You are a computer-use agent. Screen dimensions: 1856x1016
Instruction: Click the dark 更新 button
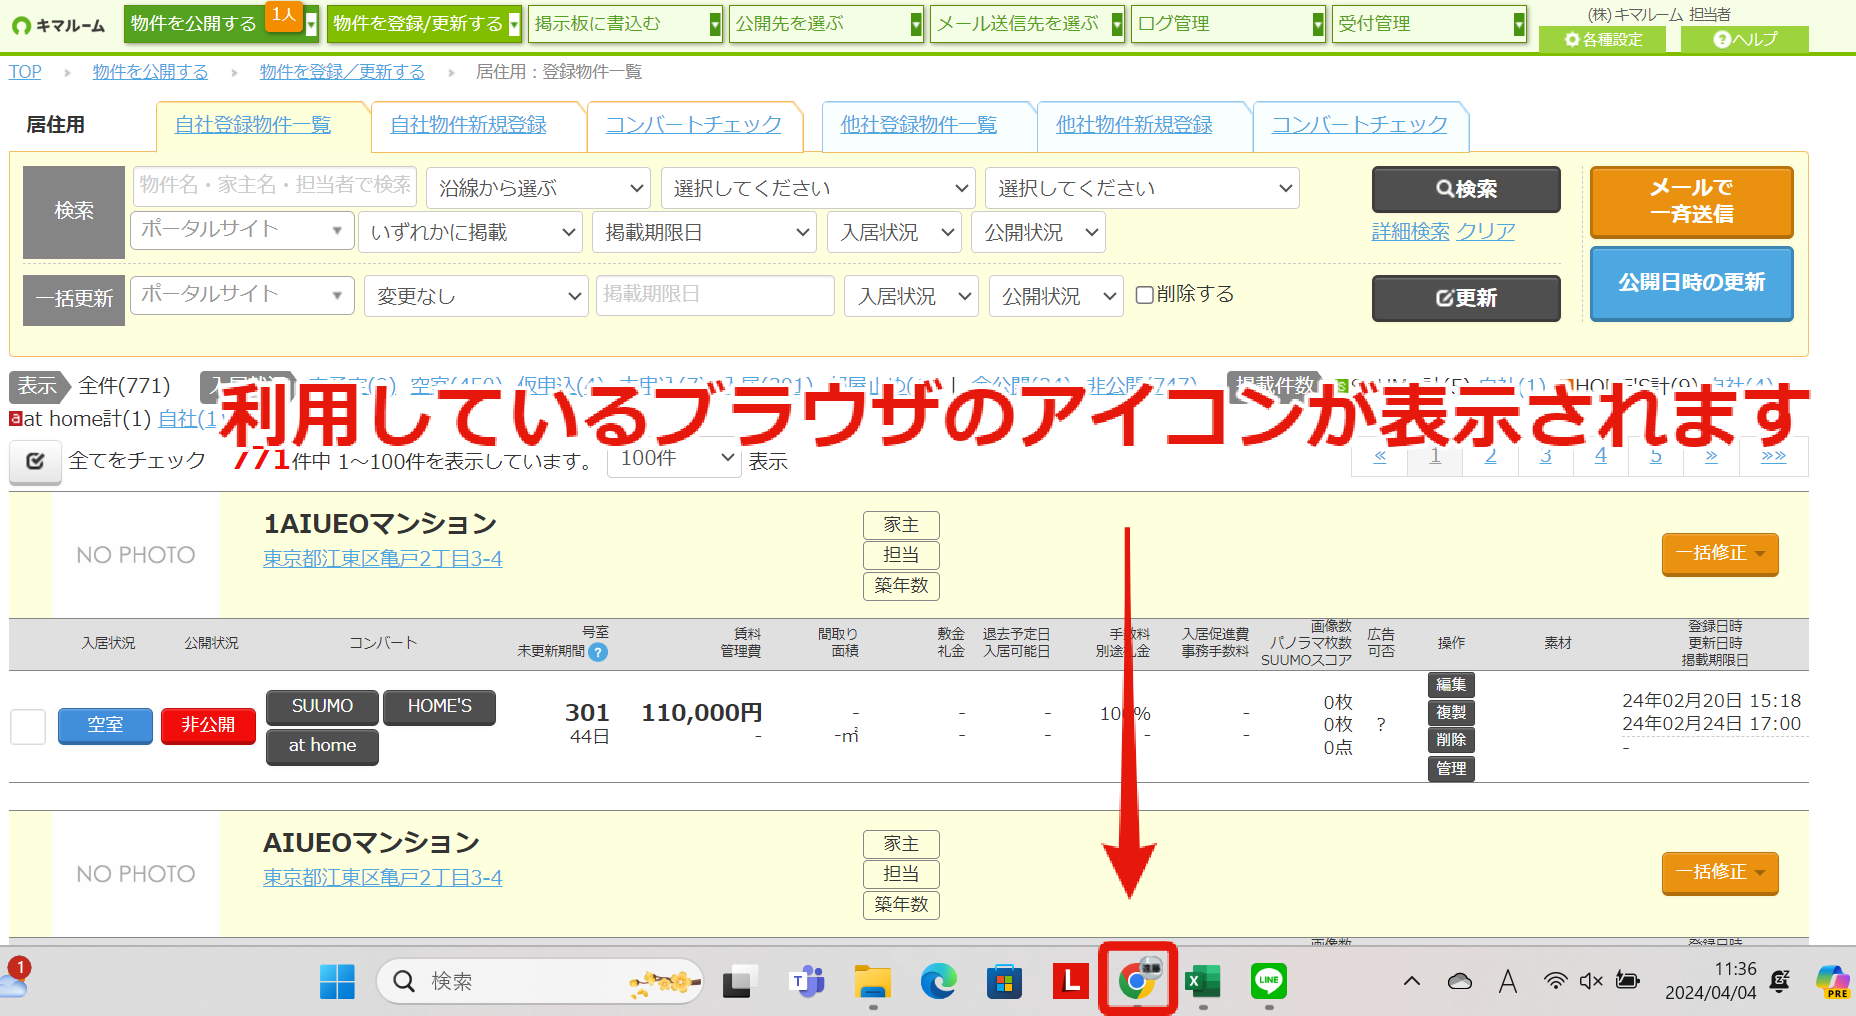(x=1466, y=298)
